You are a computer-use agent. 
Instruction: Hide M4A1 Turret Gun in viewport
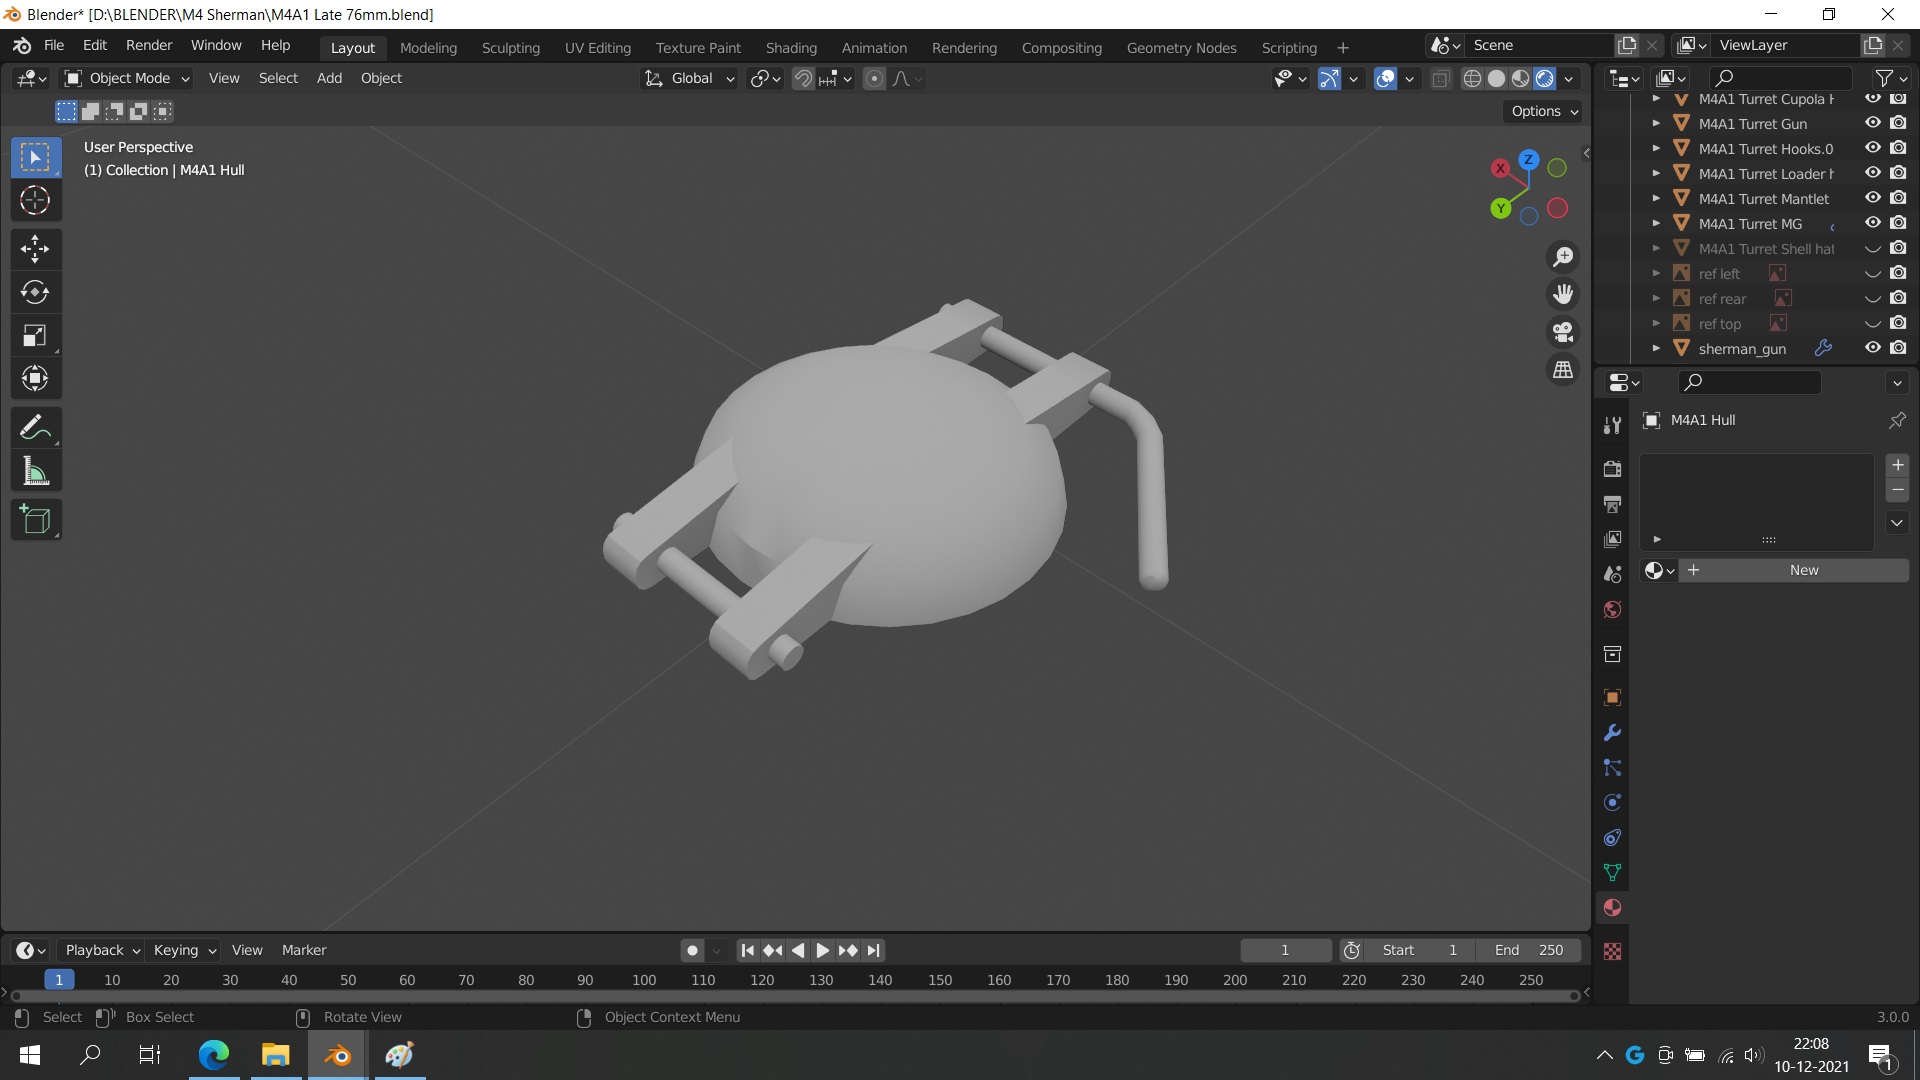coord(1872,123)
